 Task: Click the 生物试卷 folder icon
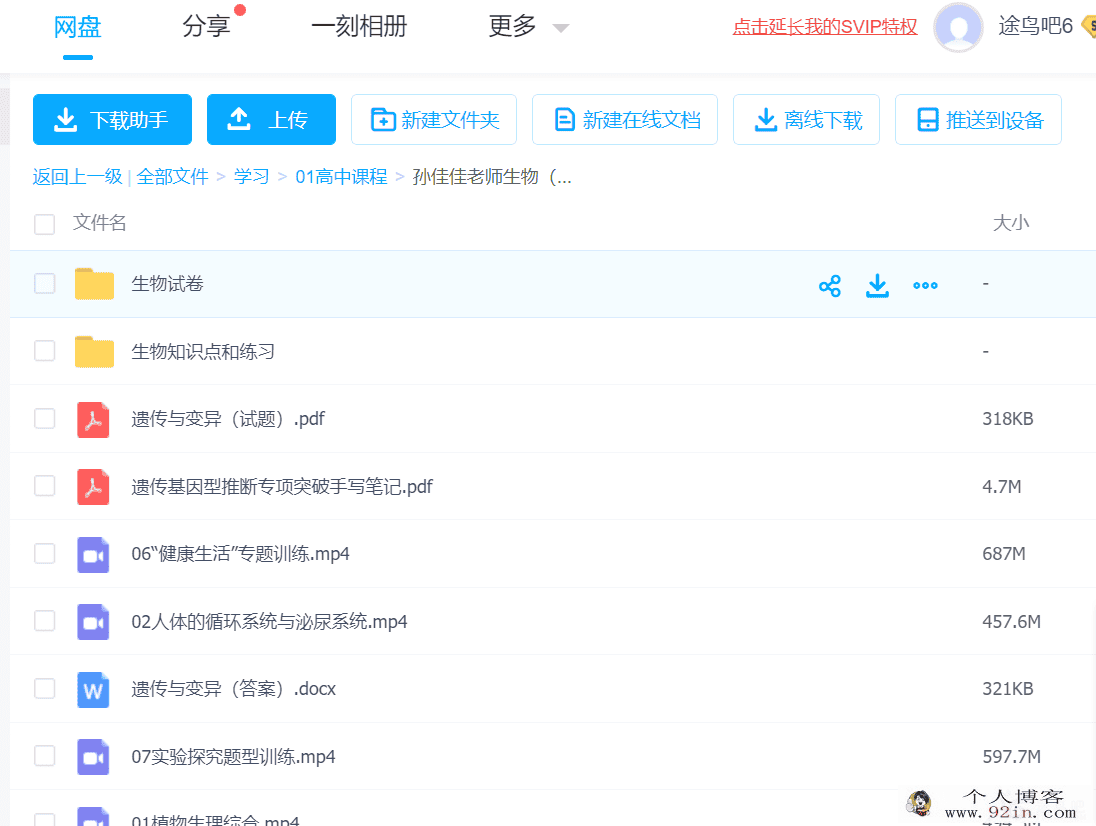94,284
